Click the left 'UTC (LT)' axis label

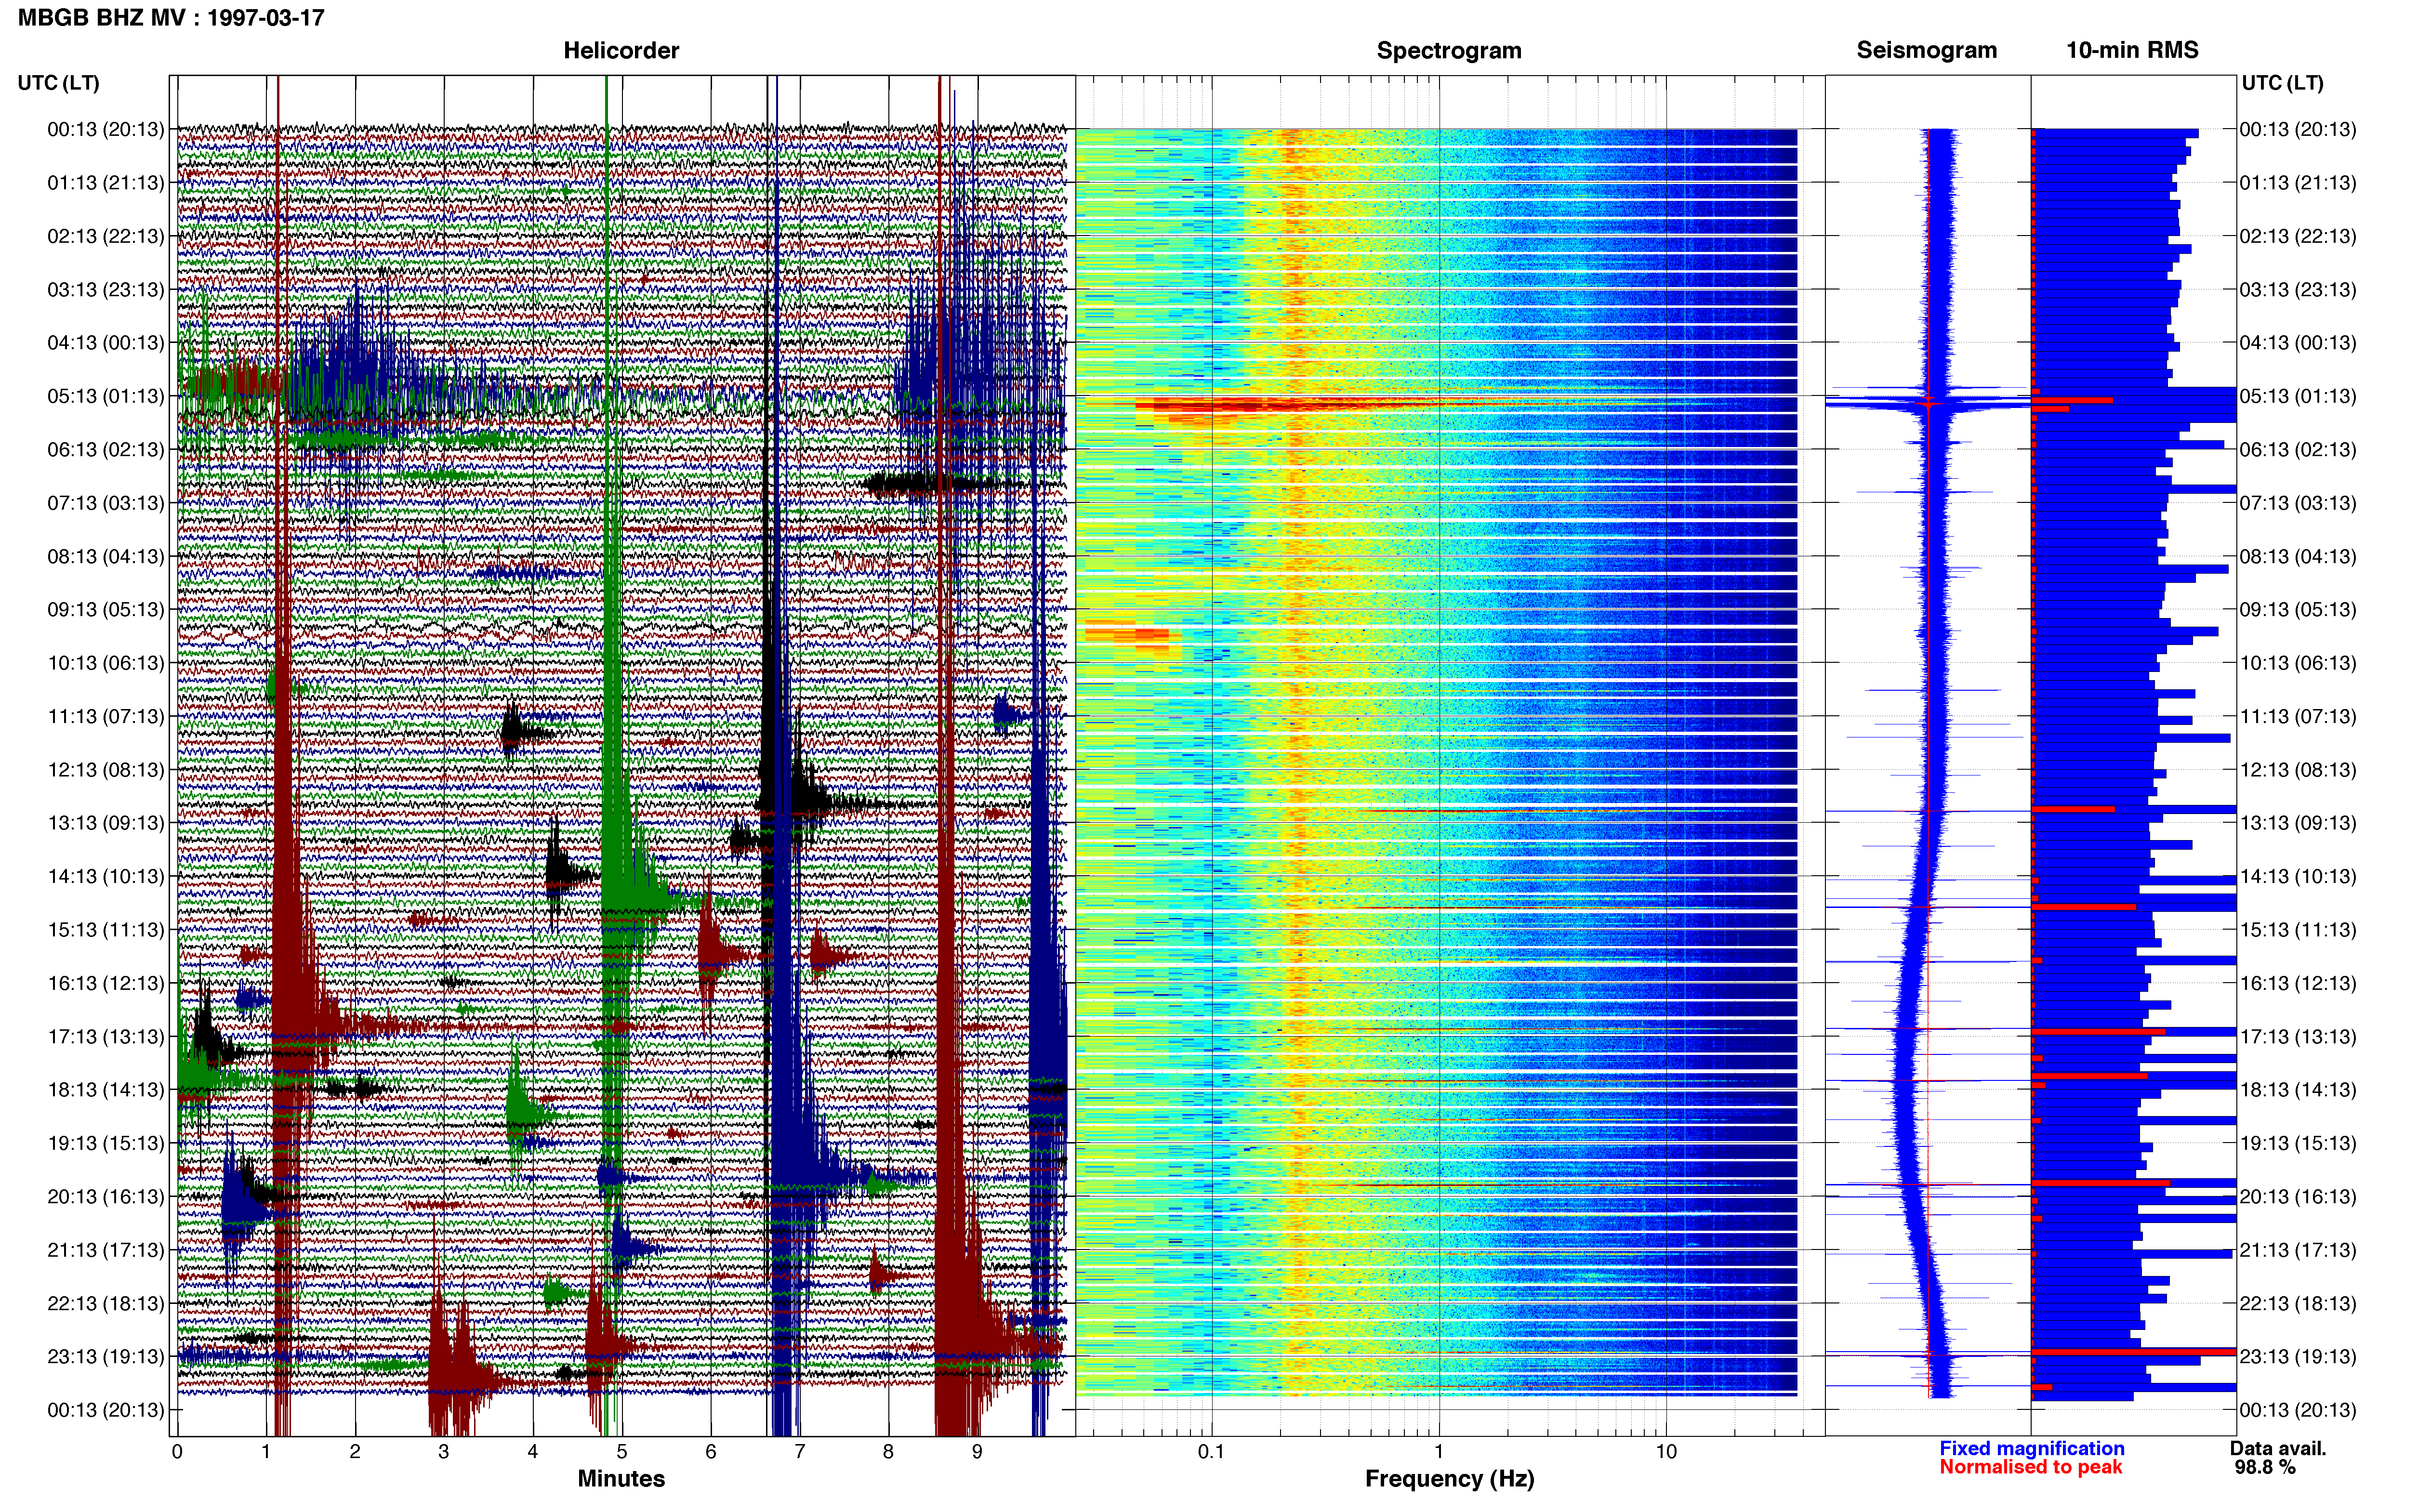(59, 82)
